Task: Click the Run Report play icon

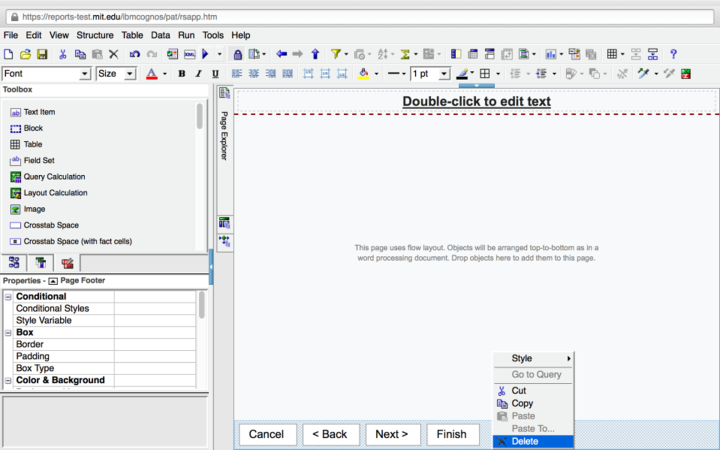Action: [206, 54]
